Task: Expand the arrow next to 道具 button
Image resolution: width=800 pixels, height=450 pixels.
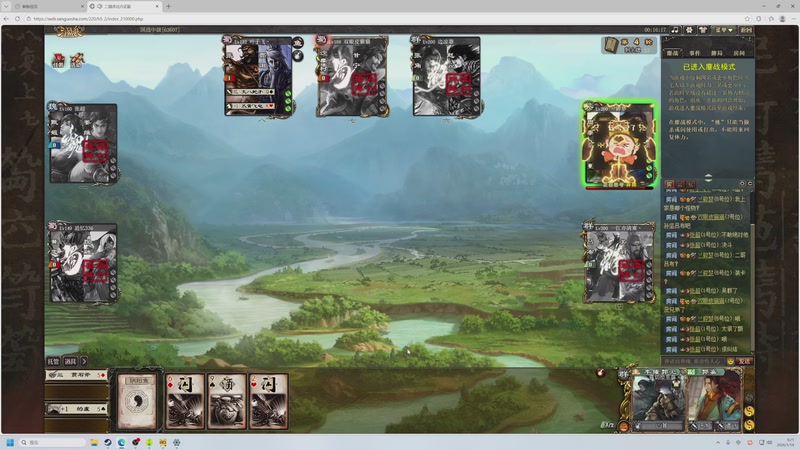Action: tap(84, 362)
